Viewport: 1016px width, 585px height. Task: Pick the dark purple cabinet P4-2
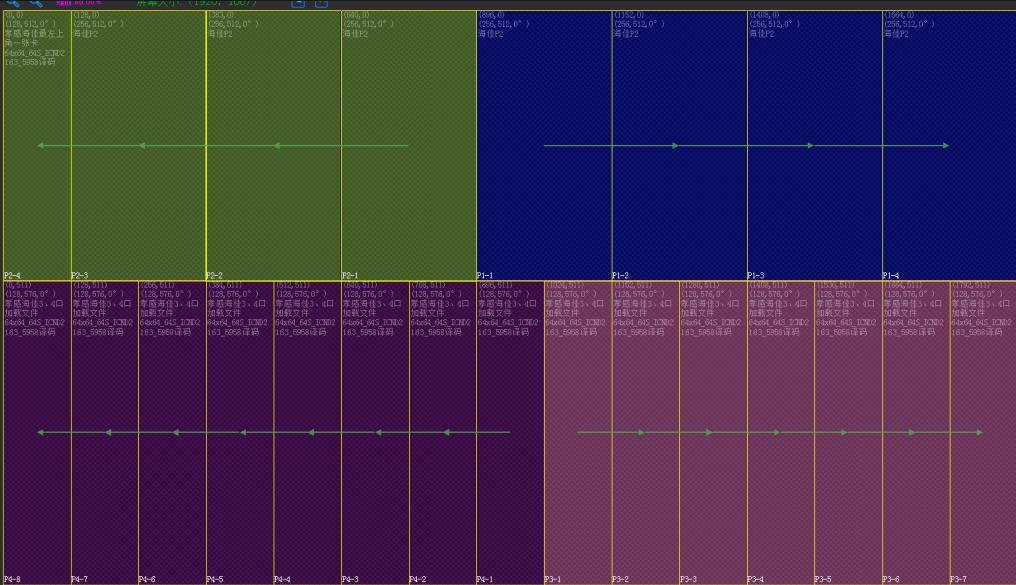point(442,480)
